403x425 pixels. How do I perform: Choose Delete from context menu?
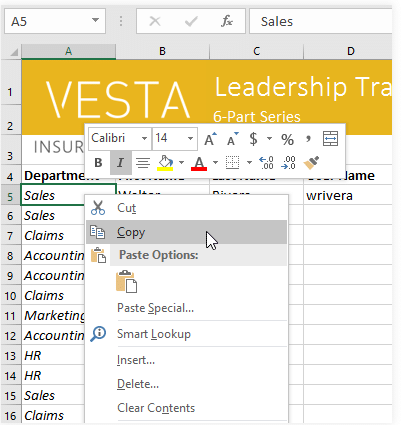tap(138, 384)
